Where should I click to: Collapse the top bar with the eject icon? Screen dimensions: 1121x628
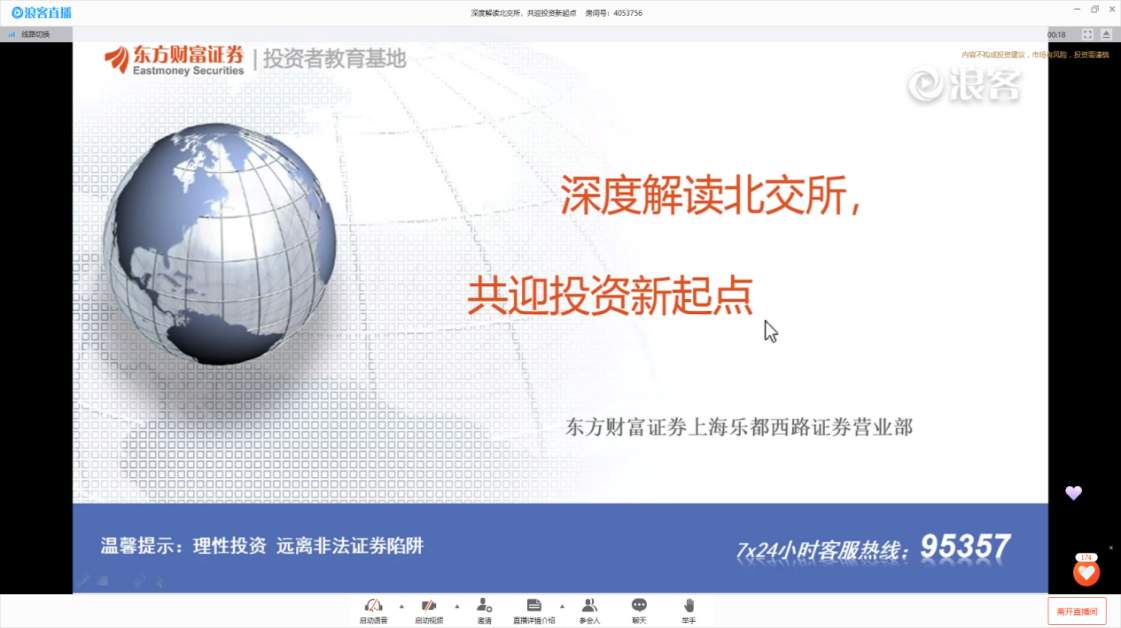[1106, 34]
